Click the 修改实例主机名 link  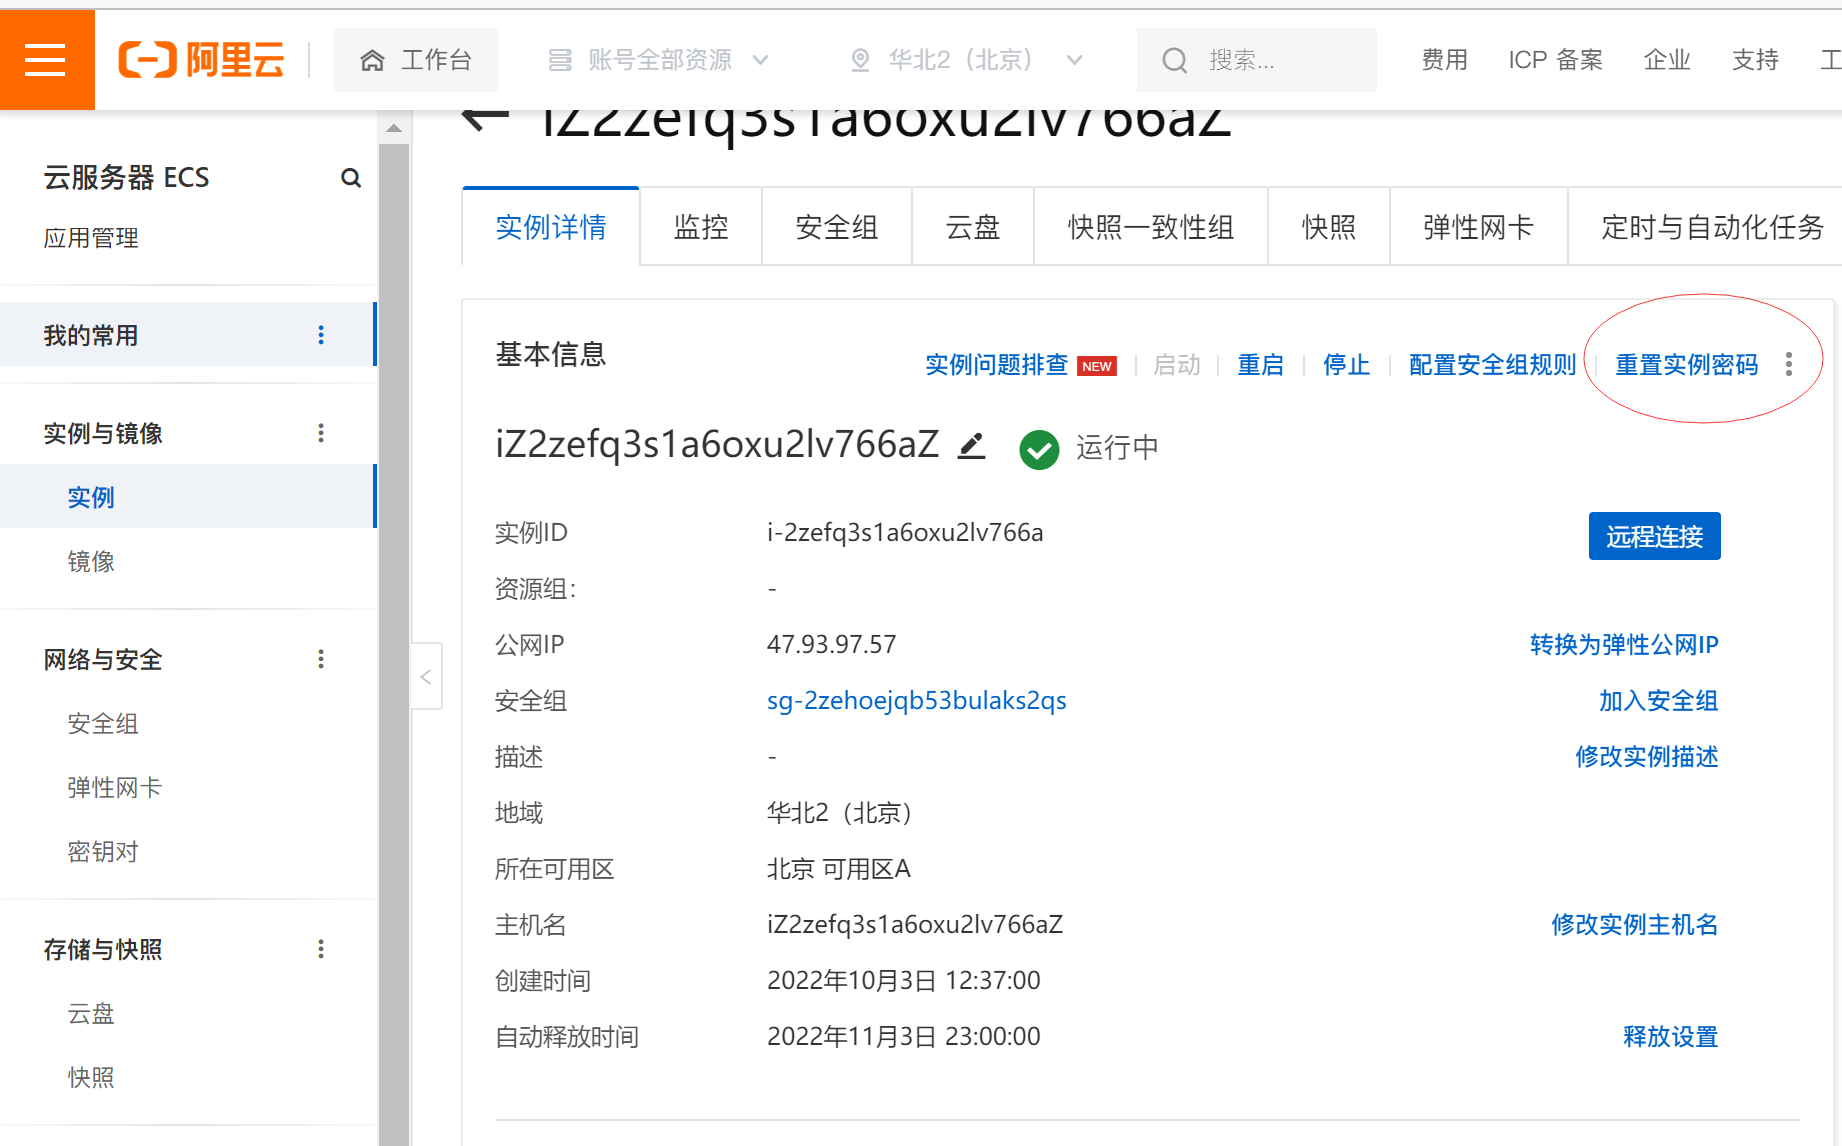[1635, 925]
